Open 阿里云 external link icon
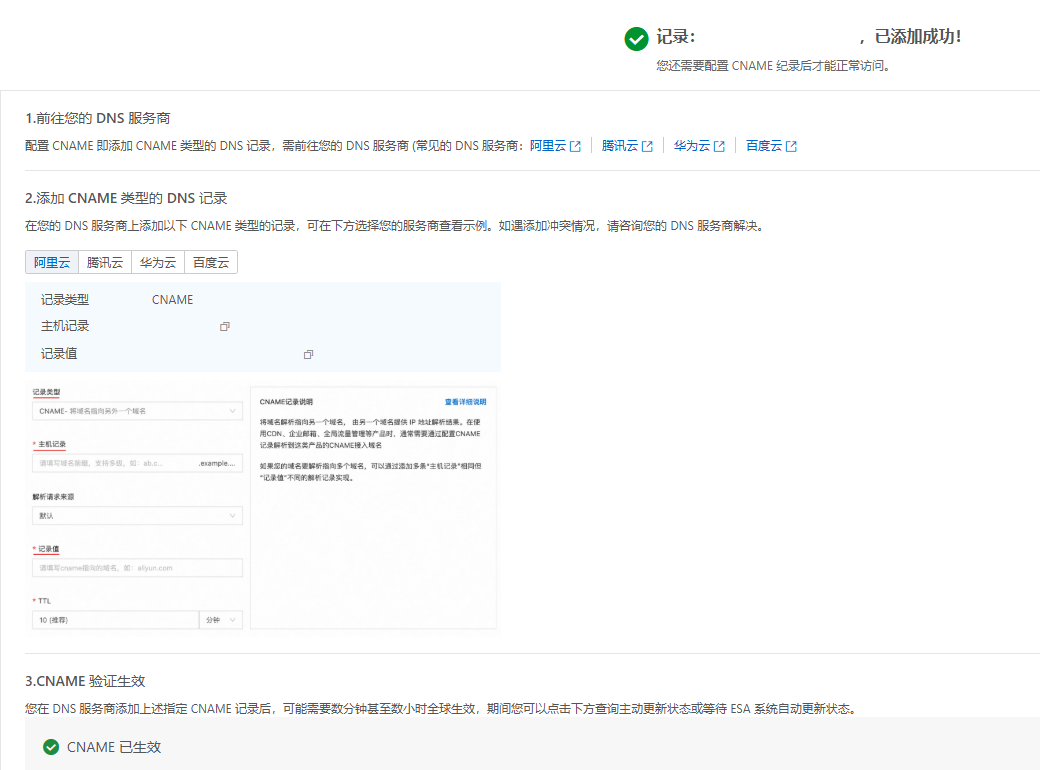 pyautogui.click(x=575, y=146)
